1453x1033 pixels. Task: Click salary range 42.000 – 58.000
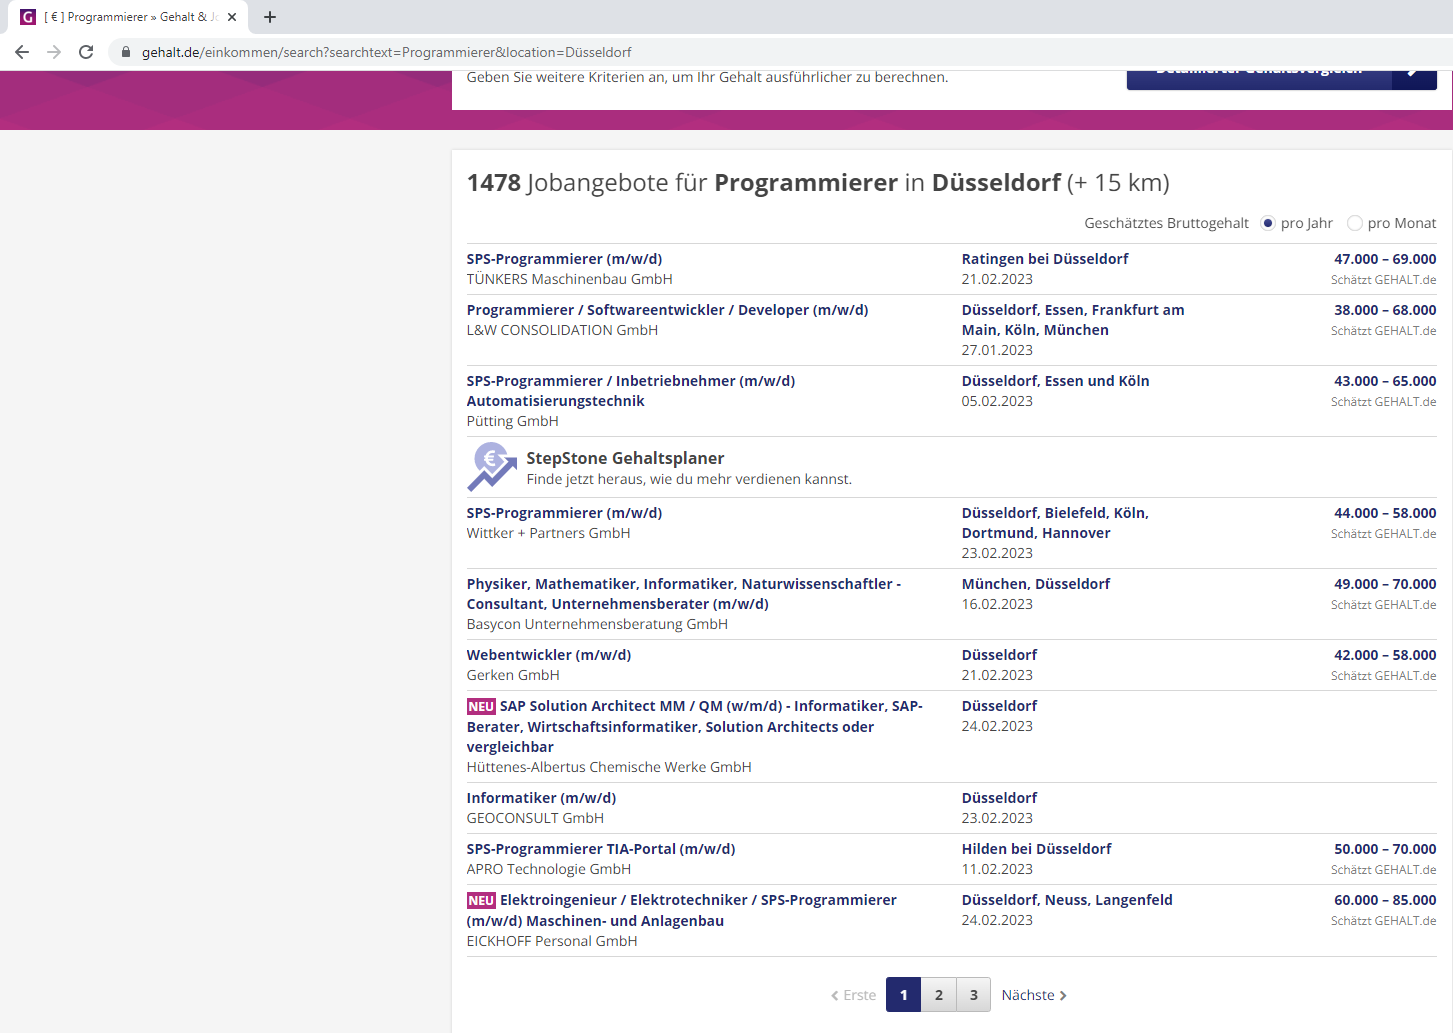1385,655
